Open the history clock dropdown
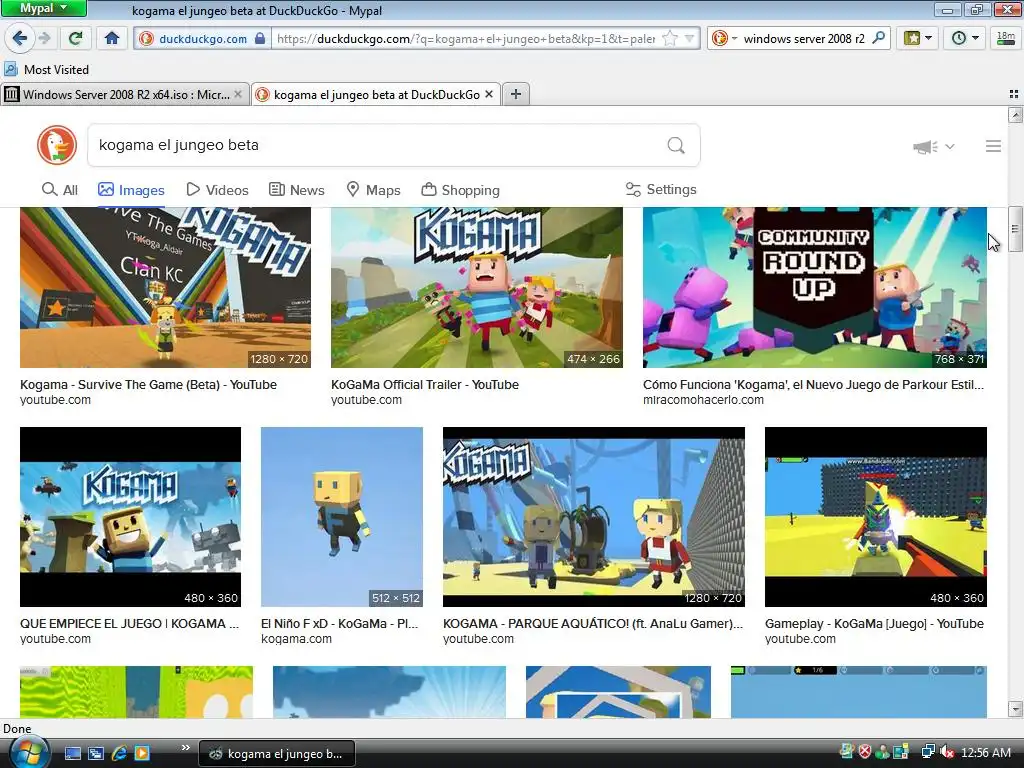Image resolution: width=1024 pixels, height=768 pixels. 965,38
